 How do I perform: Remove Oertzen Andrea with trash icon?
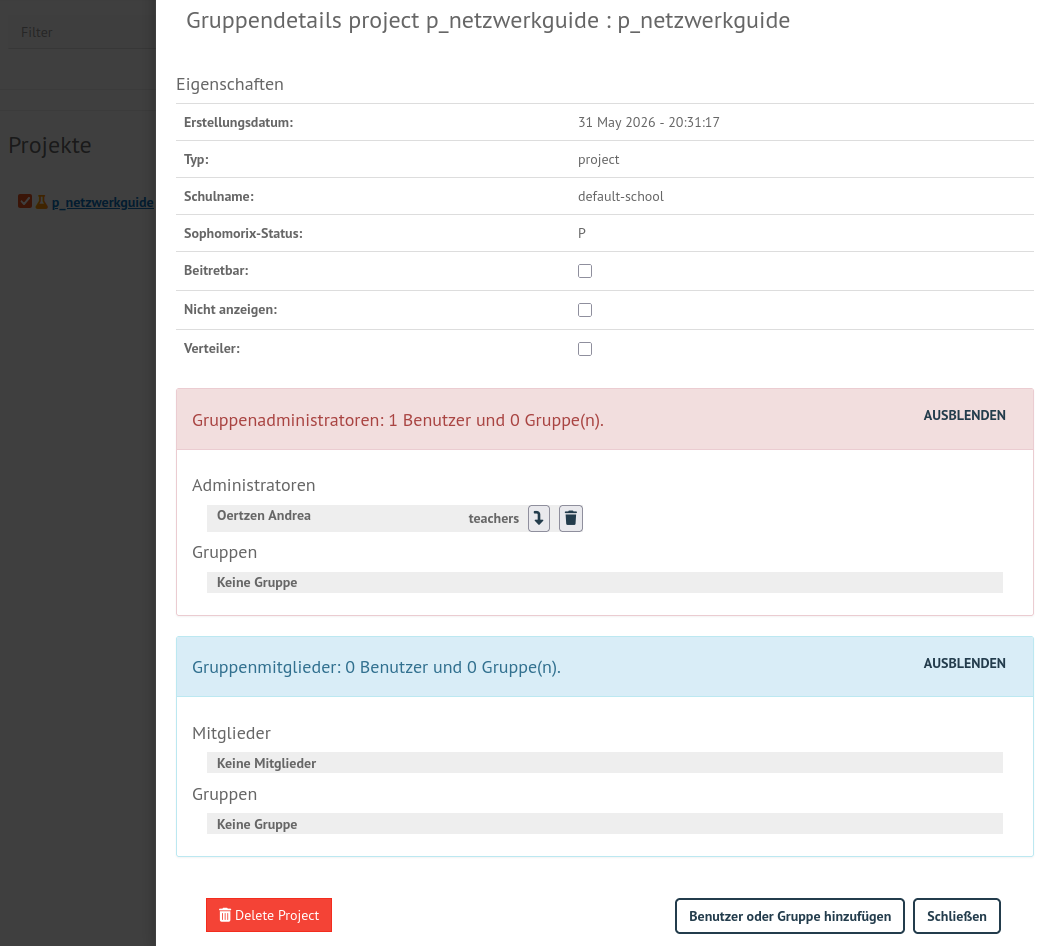tap(570, 518)
